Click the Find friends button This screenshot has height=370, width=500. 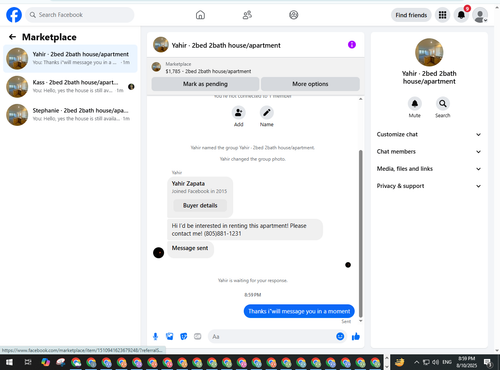click(x=411, y=15)
